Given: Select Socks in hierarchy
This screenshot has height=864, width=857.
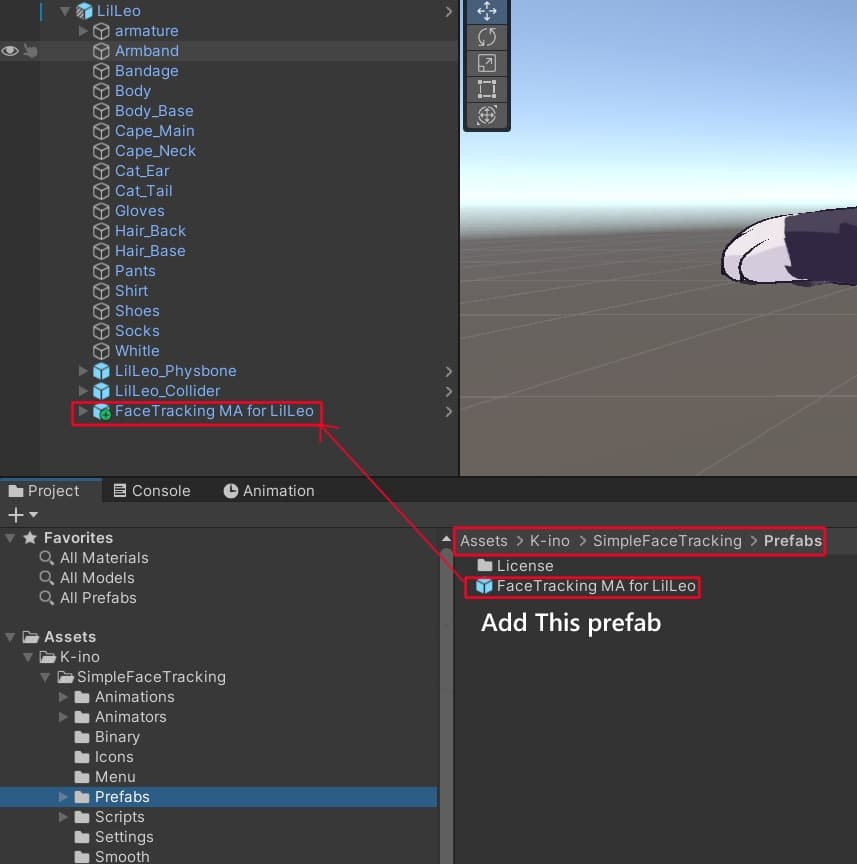Looking at the screenshot, I should pos(137,331).
